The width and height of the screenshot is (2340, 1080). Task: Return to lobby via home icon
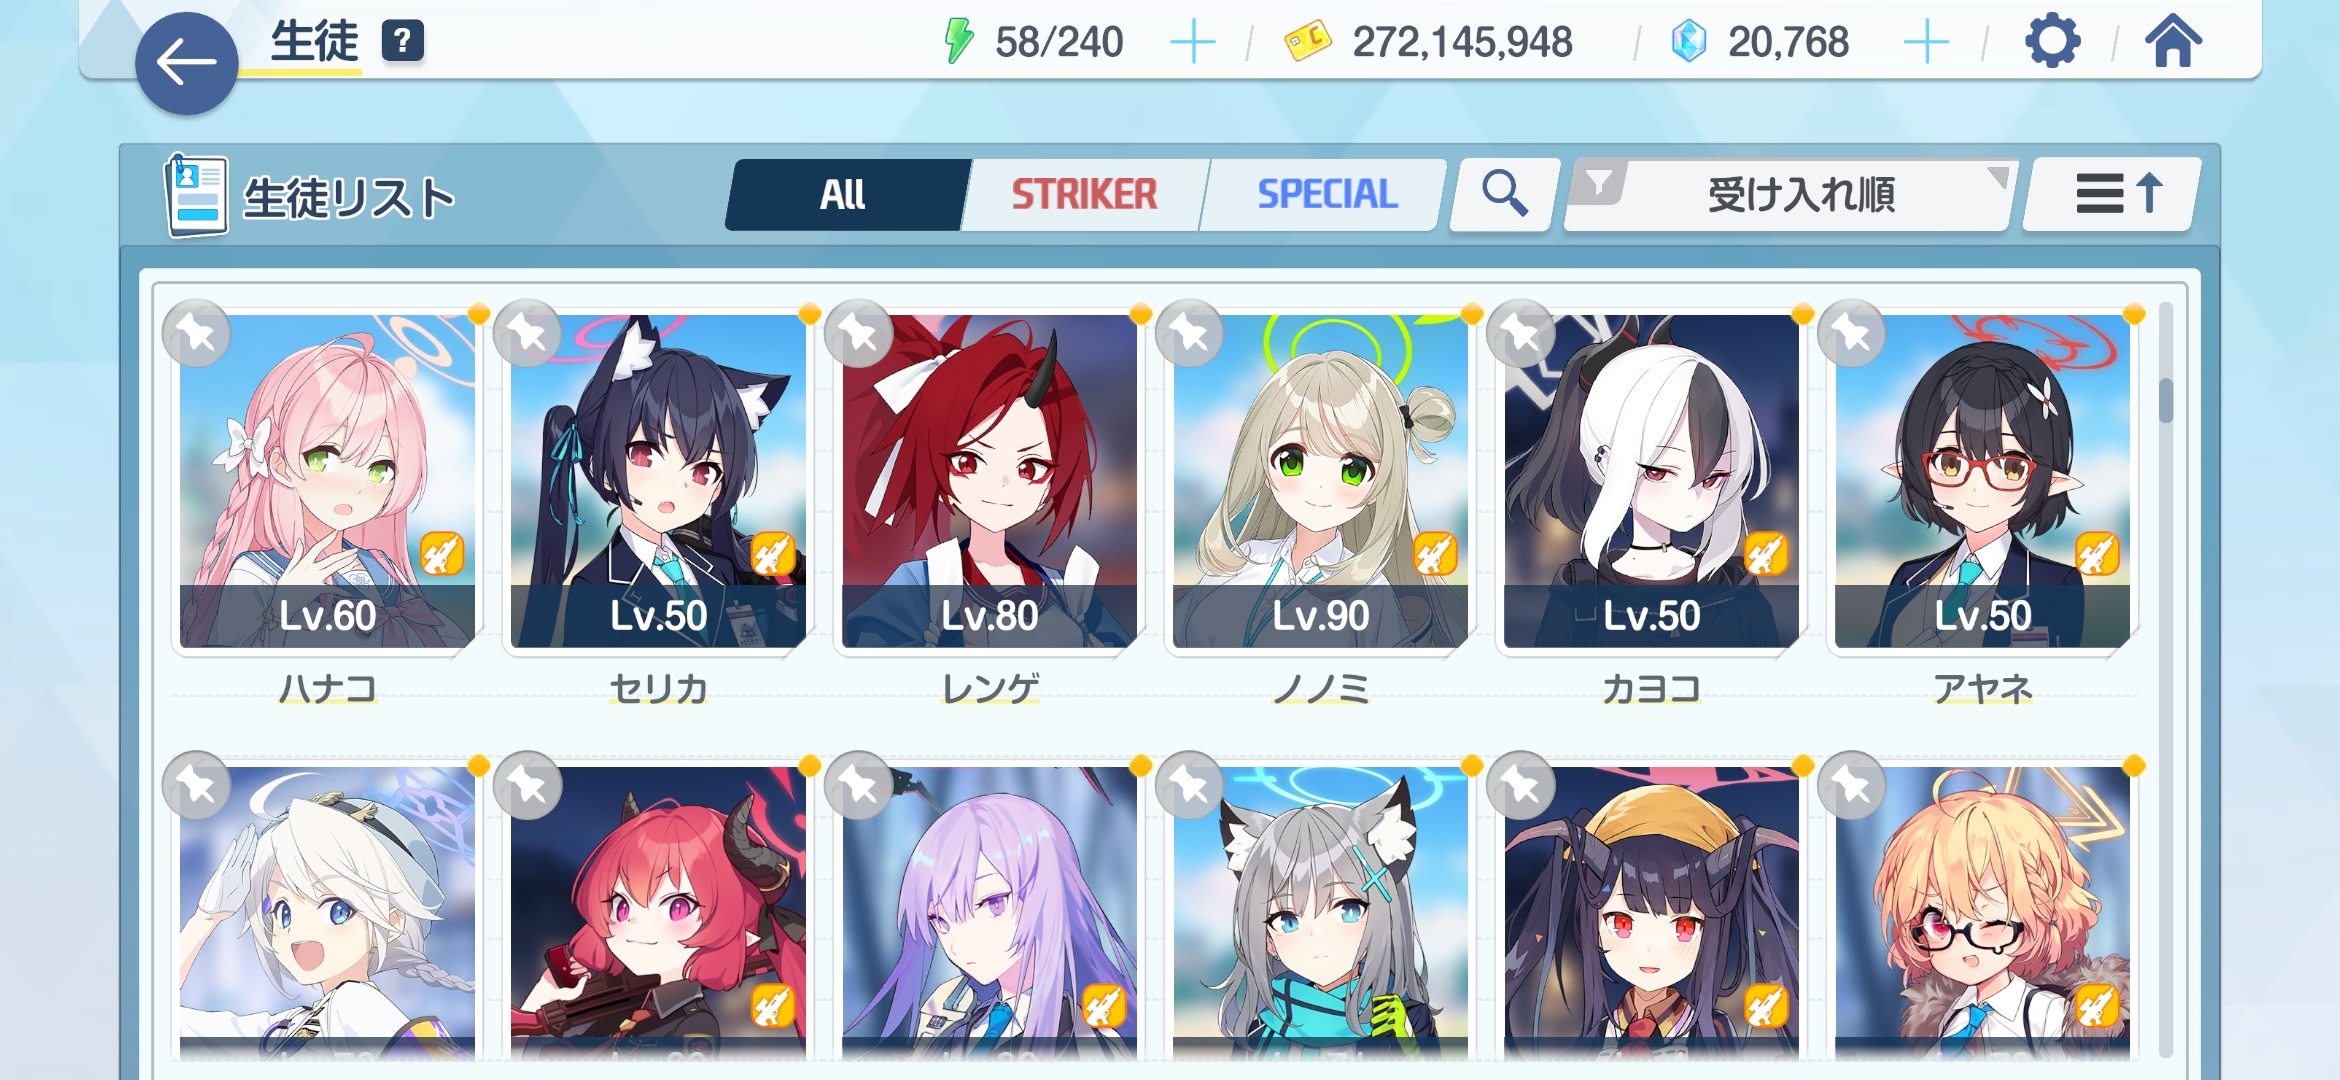2173,42
